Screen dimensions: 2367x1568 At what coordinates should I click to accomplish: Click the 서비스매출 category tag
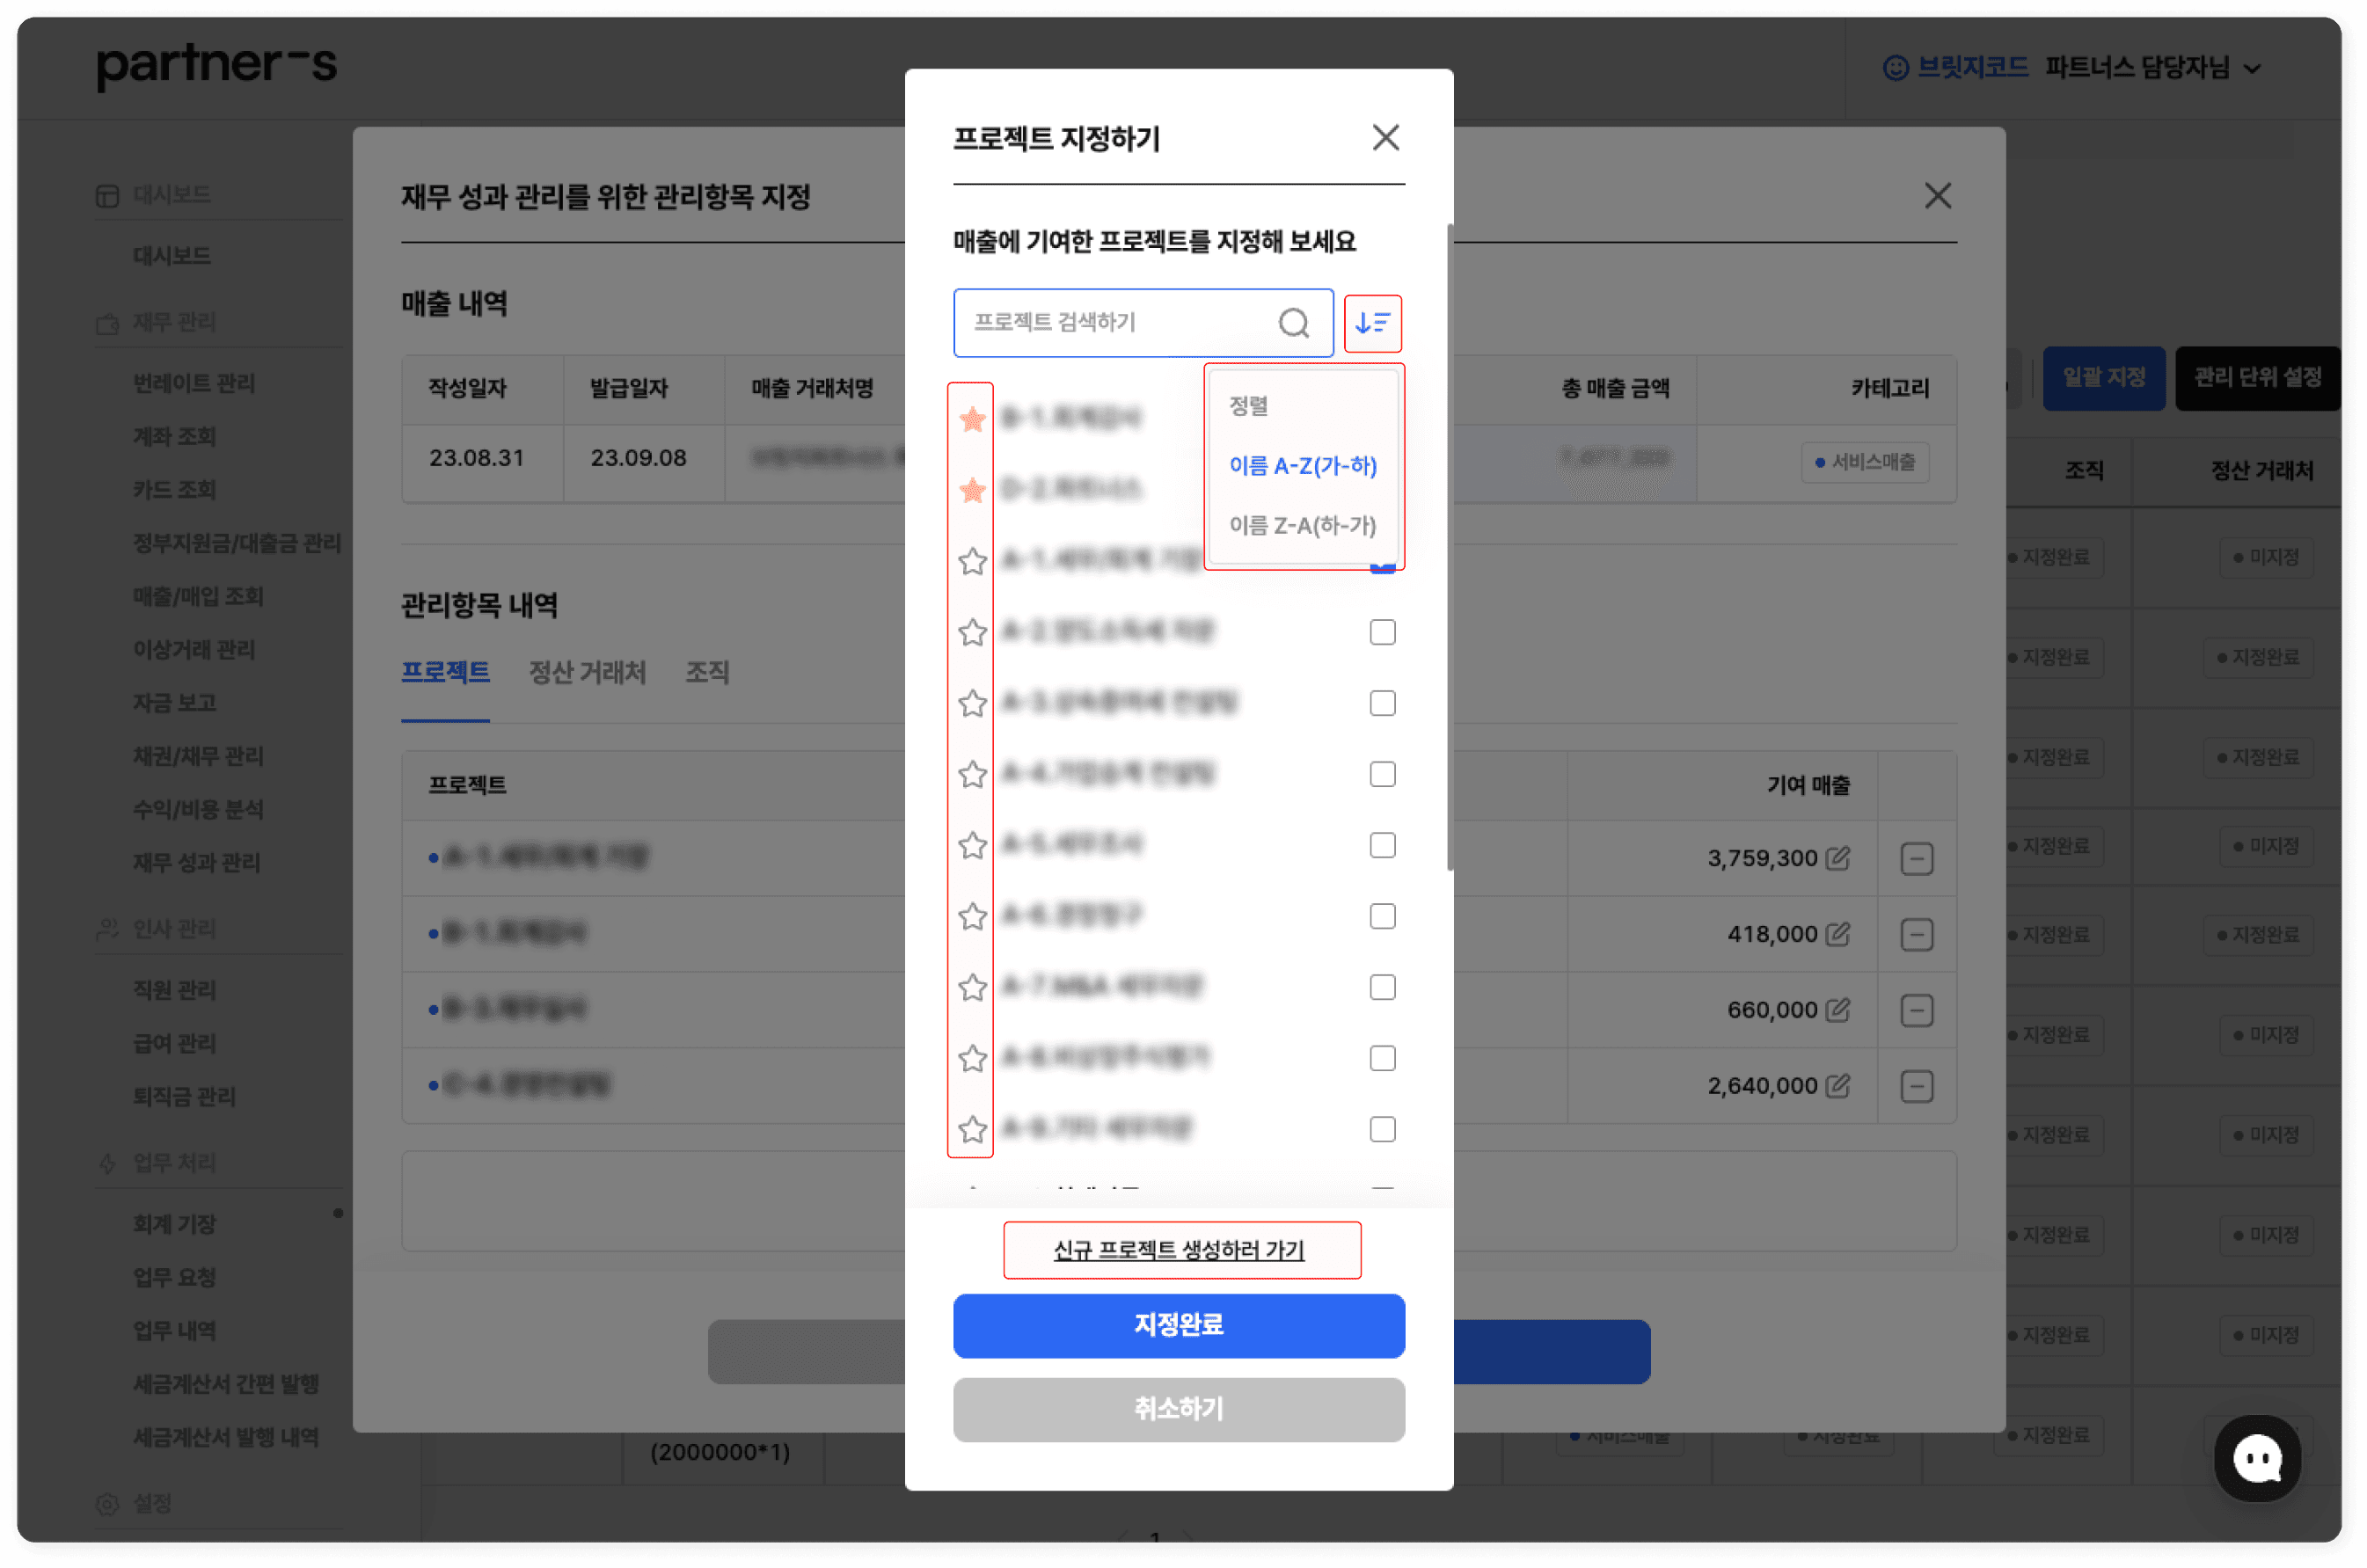(x=1865, y=462)
